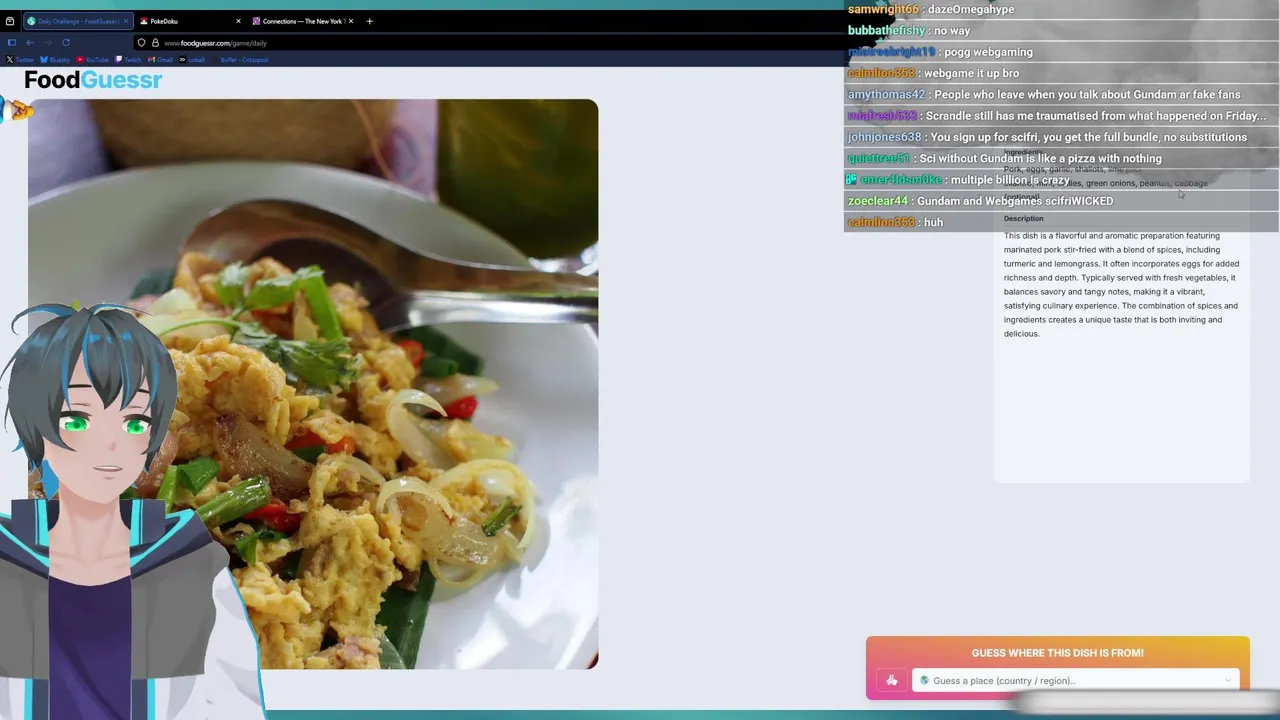
Task: Click the padlock site-security icon
Action: click(x=155, y=42)
